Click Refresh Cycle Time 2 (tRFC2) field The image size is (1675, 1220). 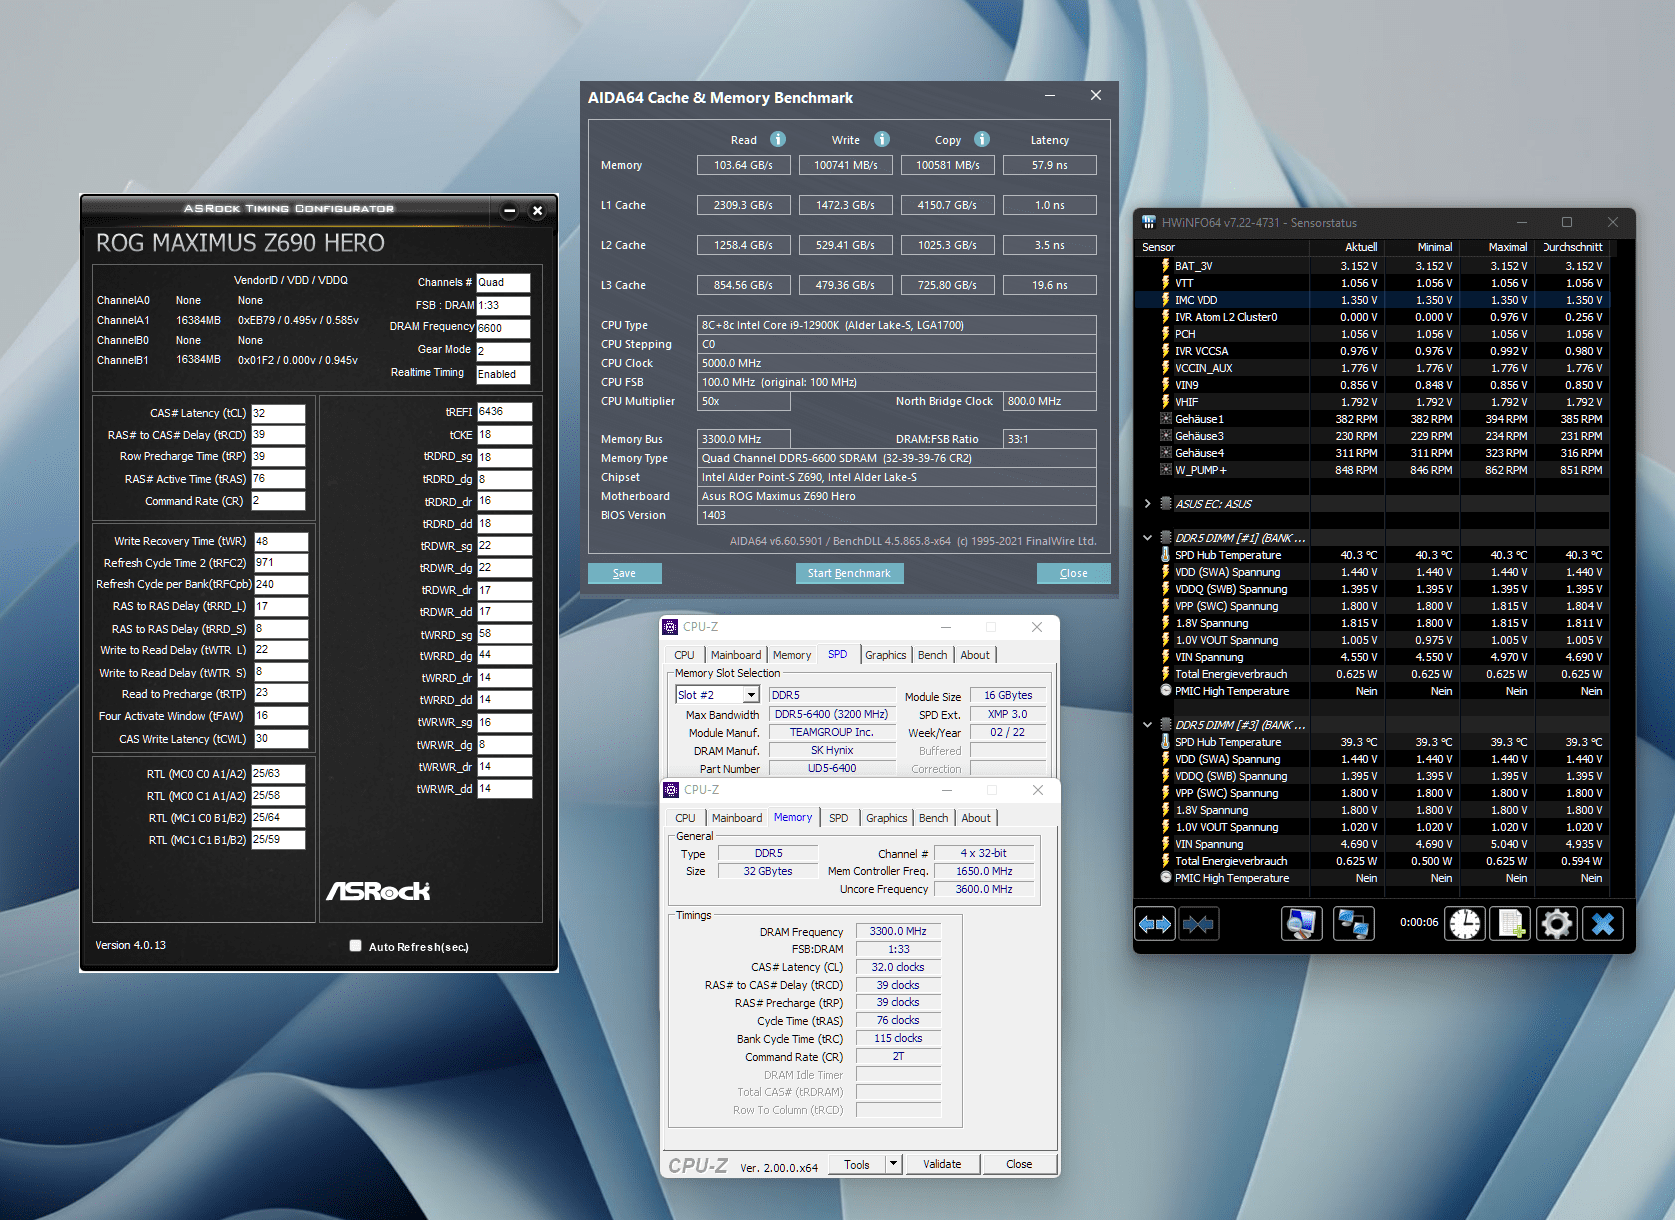point(281,563)
